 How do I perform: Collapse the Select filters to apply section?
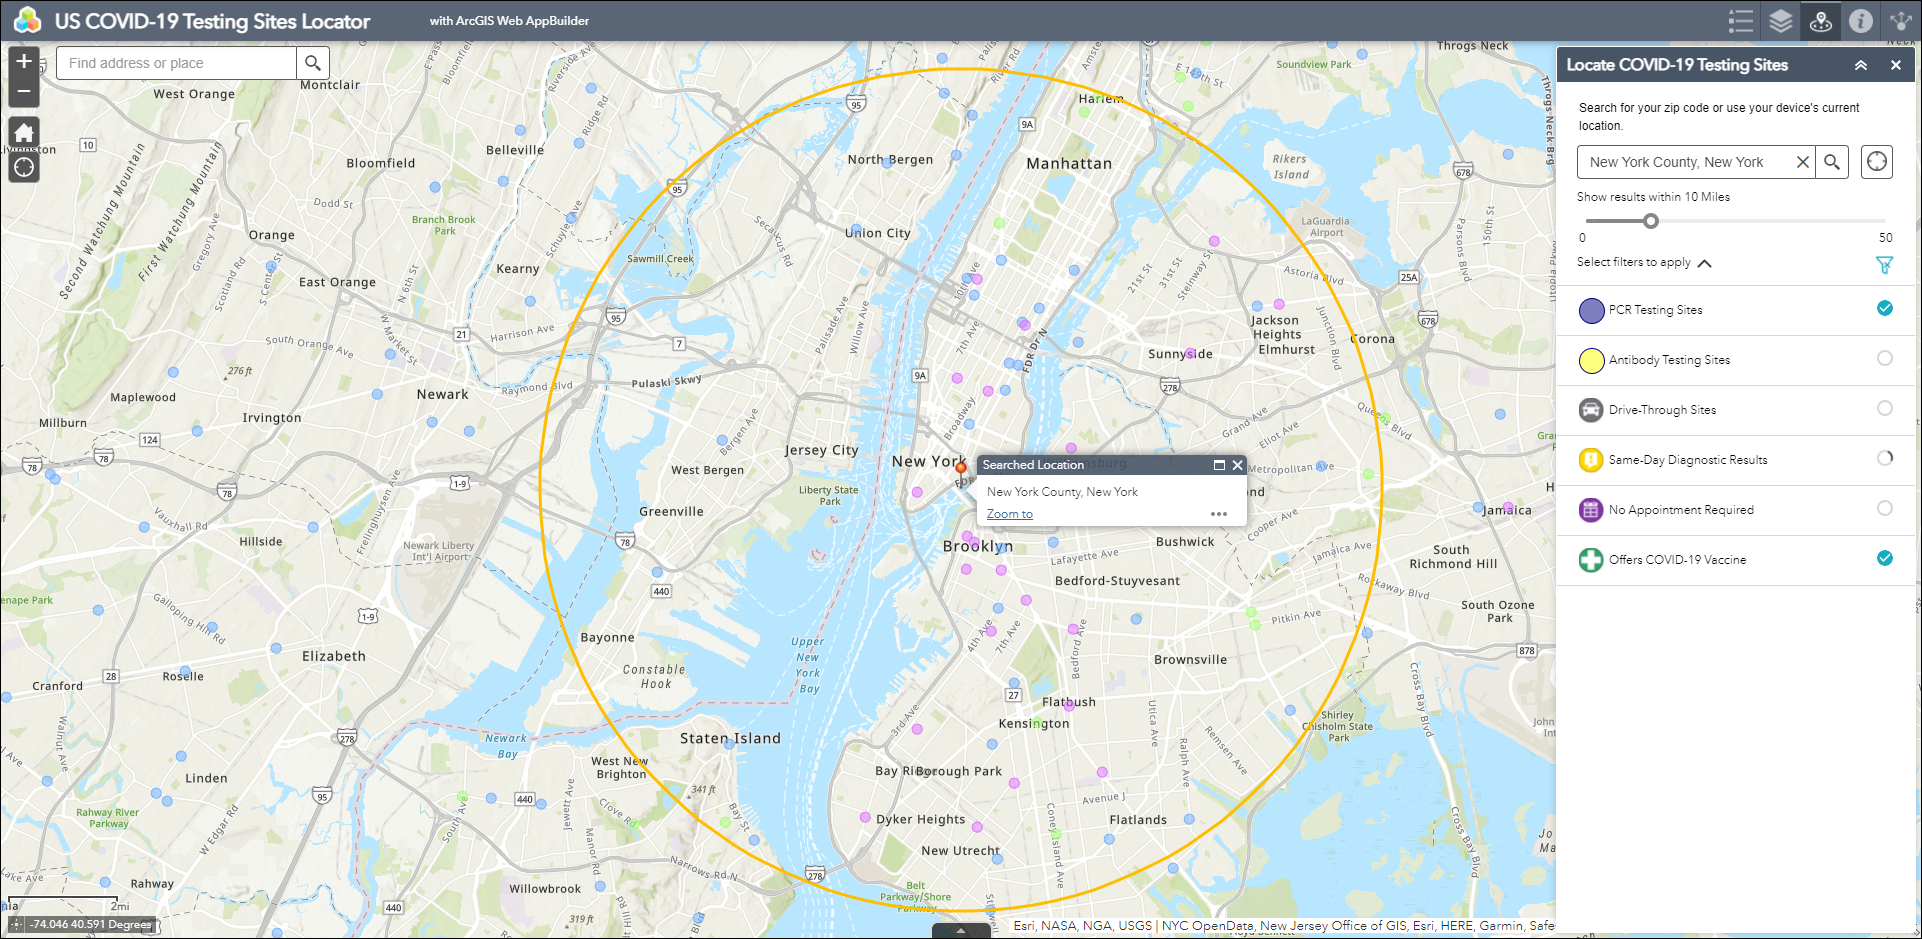pos(1705,262)
